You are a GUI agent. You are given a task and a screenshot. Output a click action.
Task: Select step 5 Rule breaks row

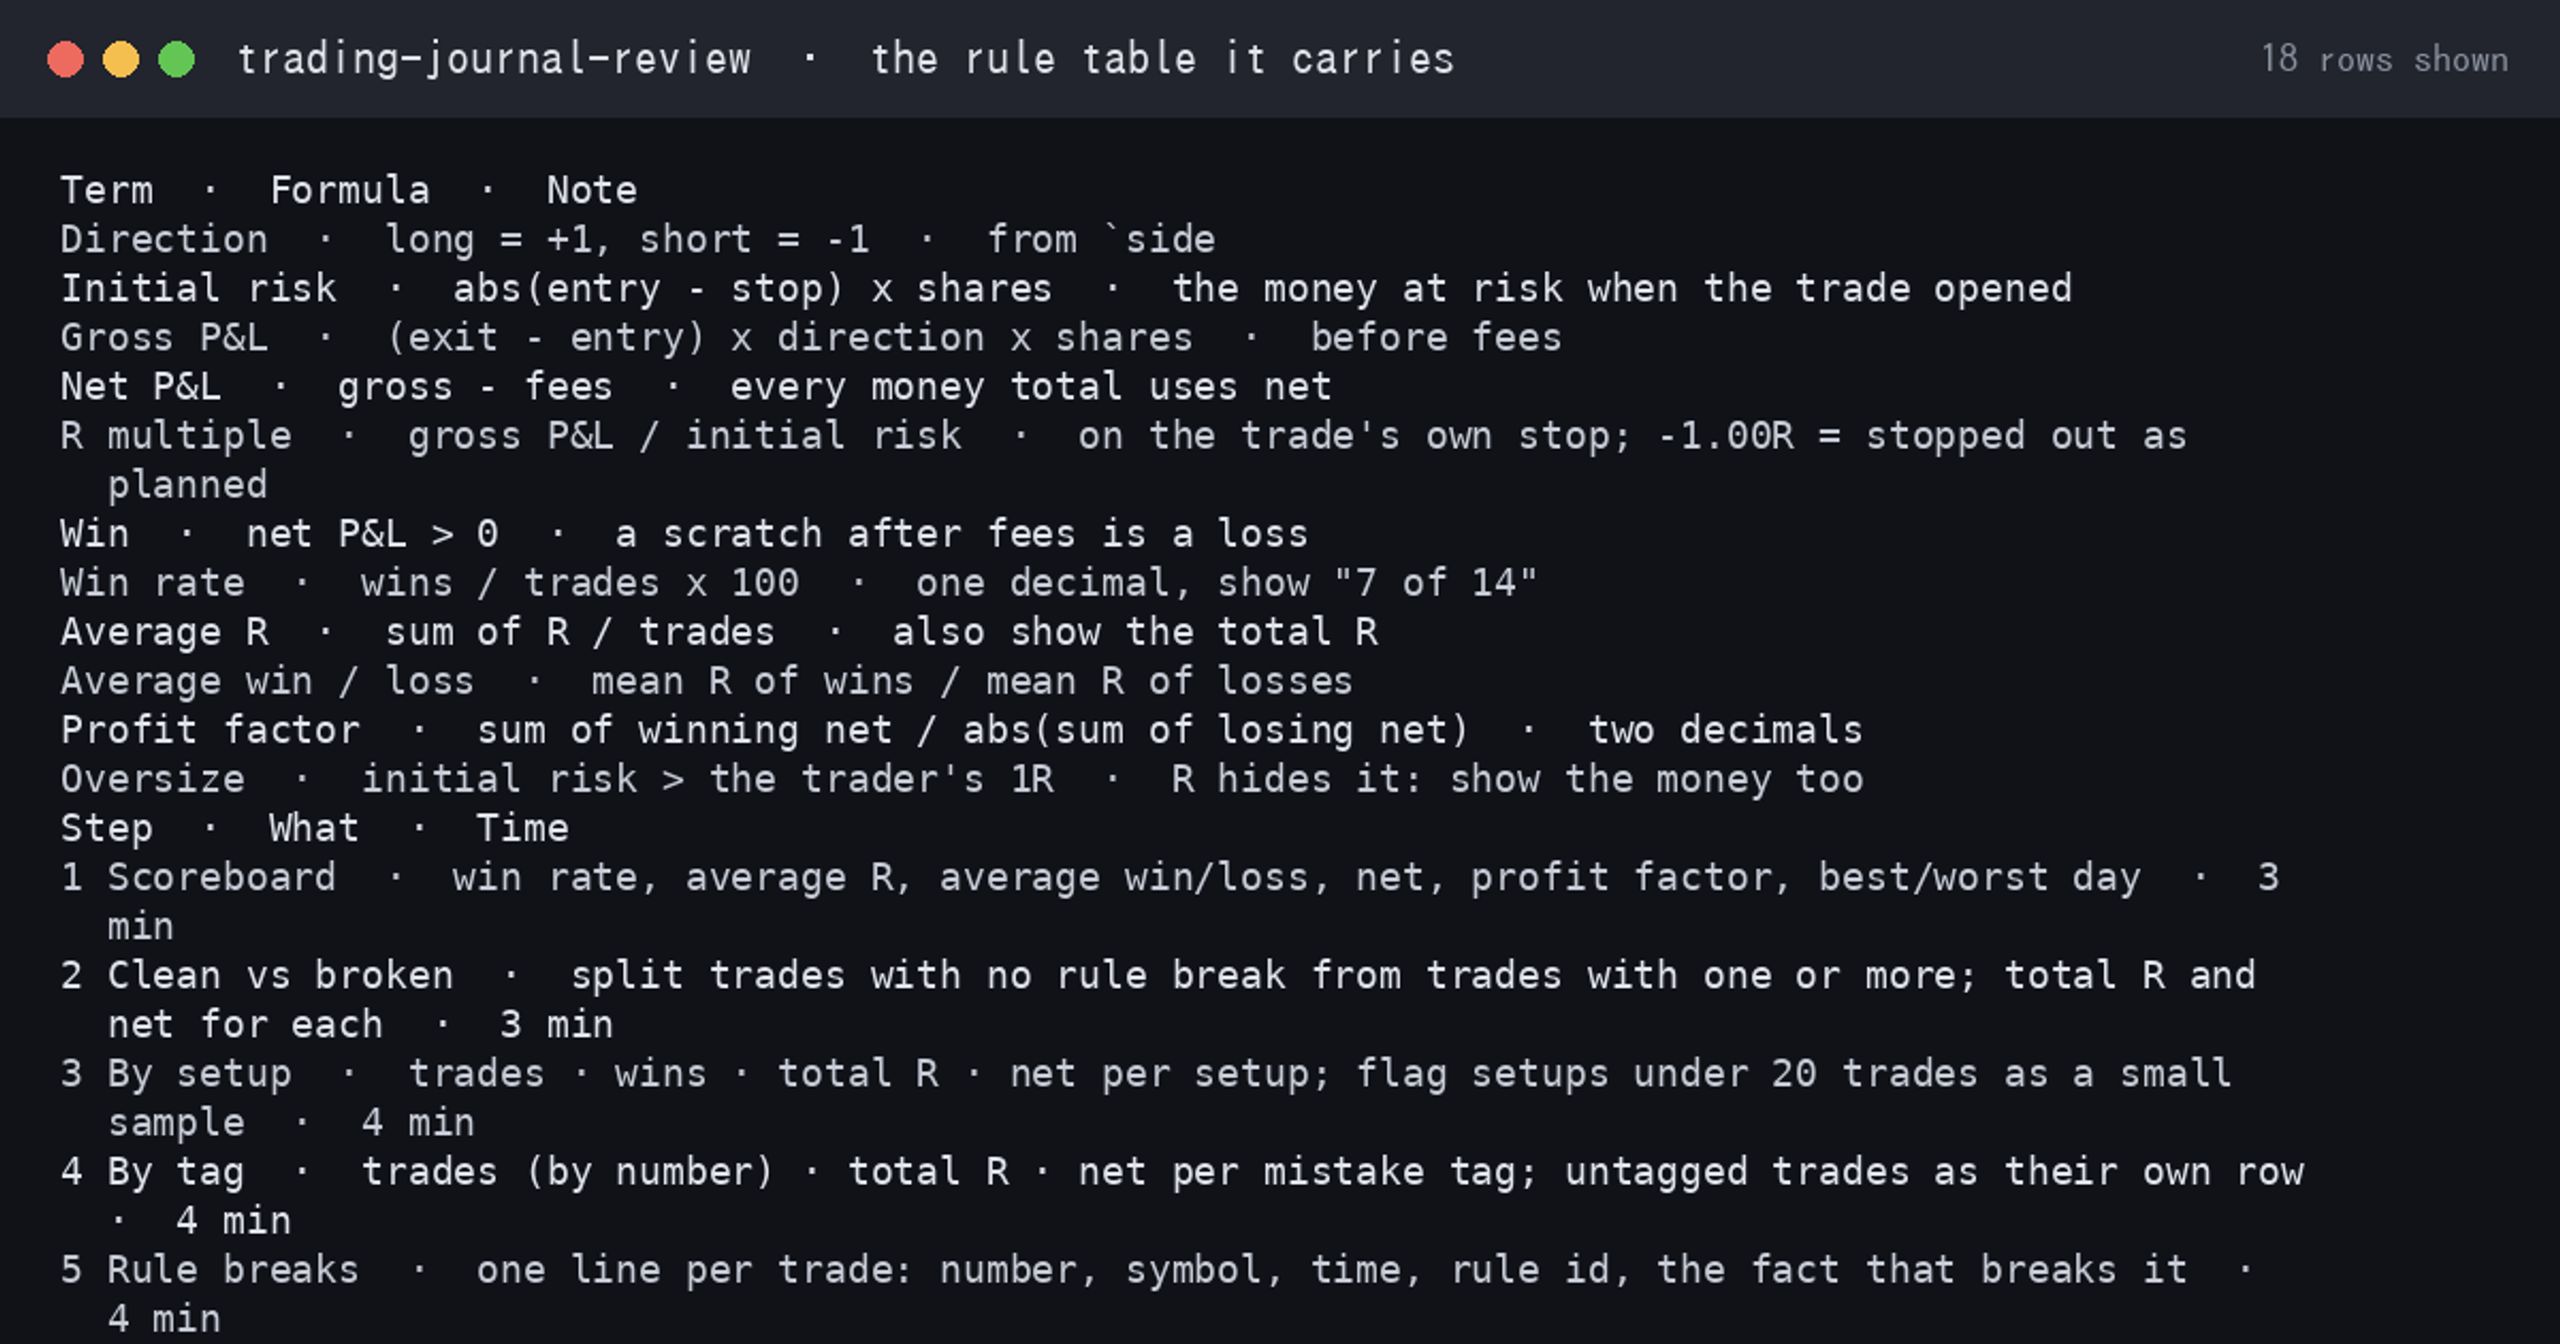[x=1158, y=1293]
